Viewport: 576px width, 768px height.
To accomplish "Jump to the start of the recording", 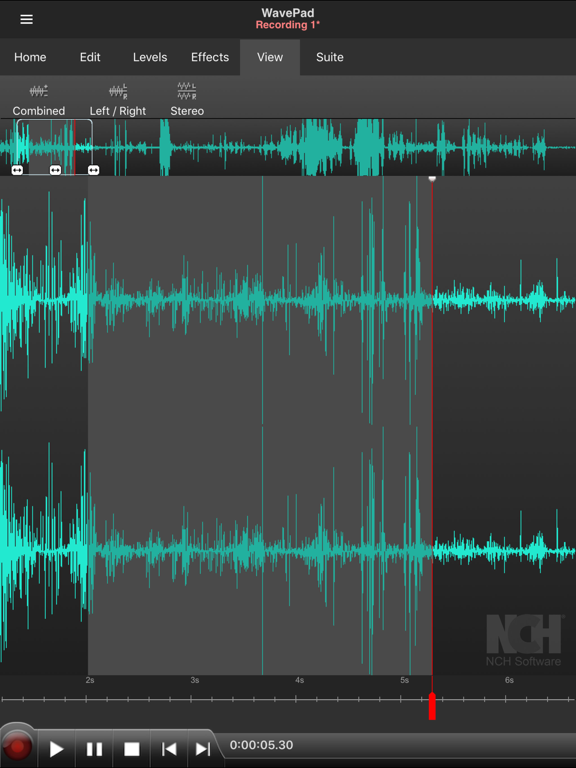I will (169, 749).
